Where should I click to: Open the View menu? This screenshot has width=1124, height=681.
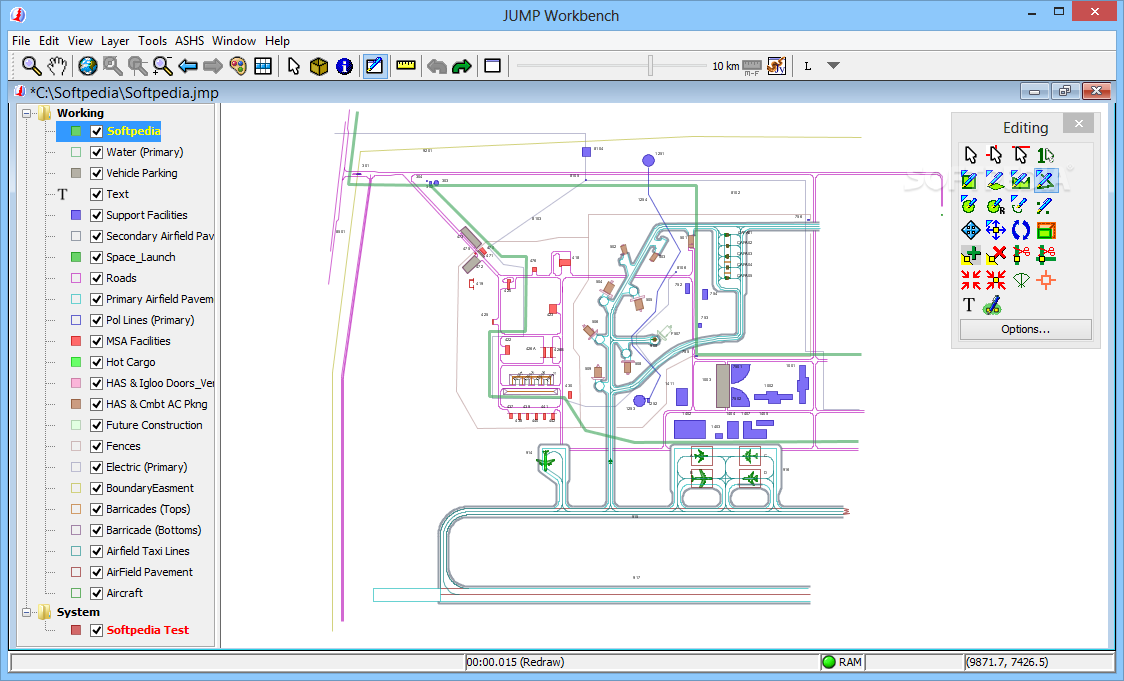(x=80, y=41)
